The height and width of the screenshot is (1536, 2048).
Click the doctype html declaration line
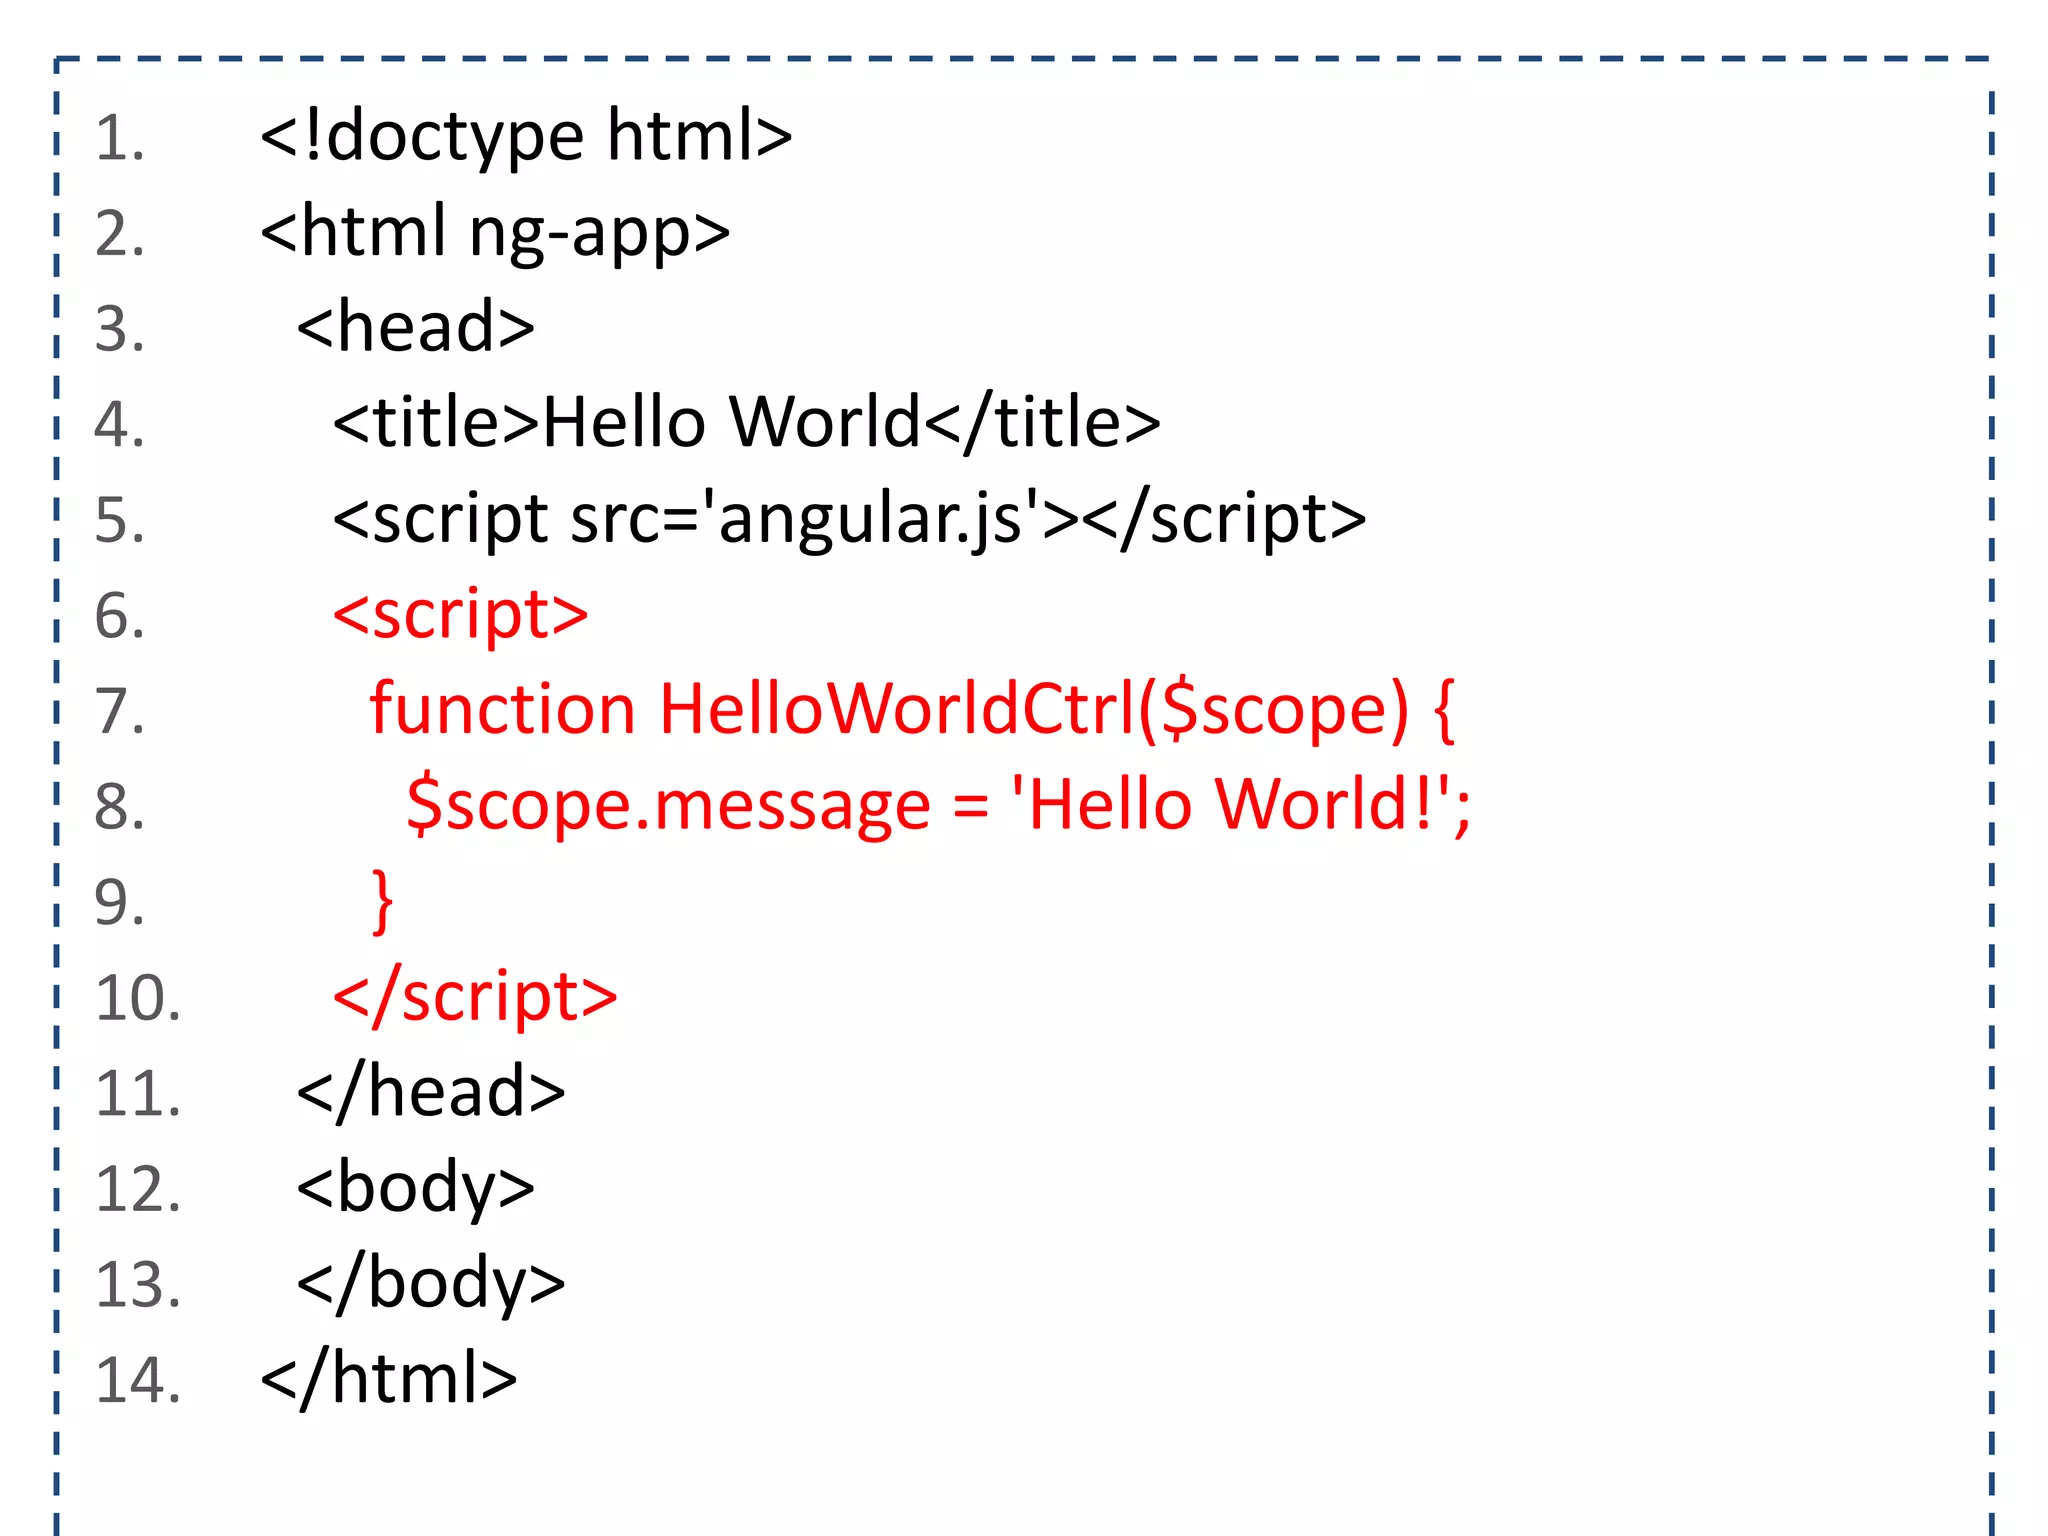pyautogui.click(x=525, y=137)
